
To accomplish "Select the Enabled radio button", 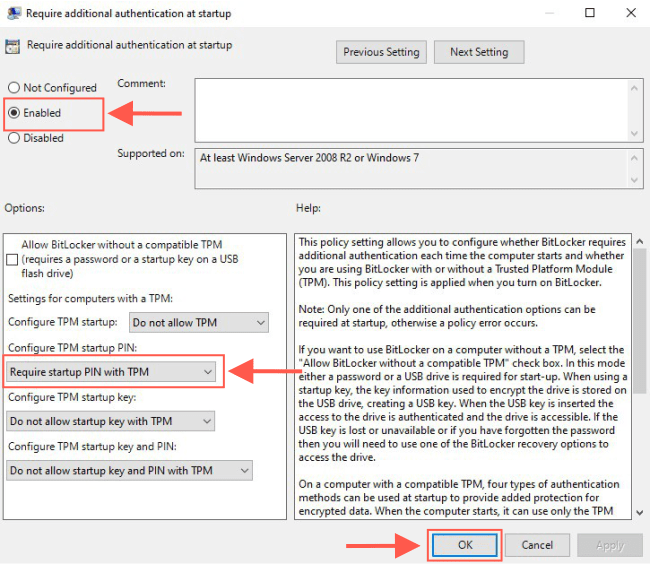I will click(14, 113).
